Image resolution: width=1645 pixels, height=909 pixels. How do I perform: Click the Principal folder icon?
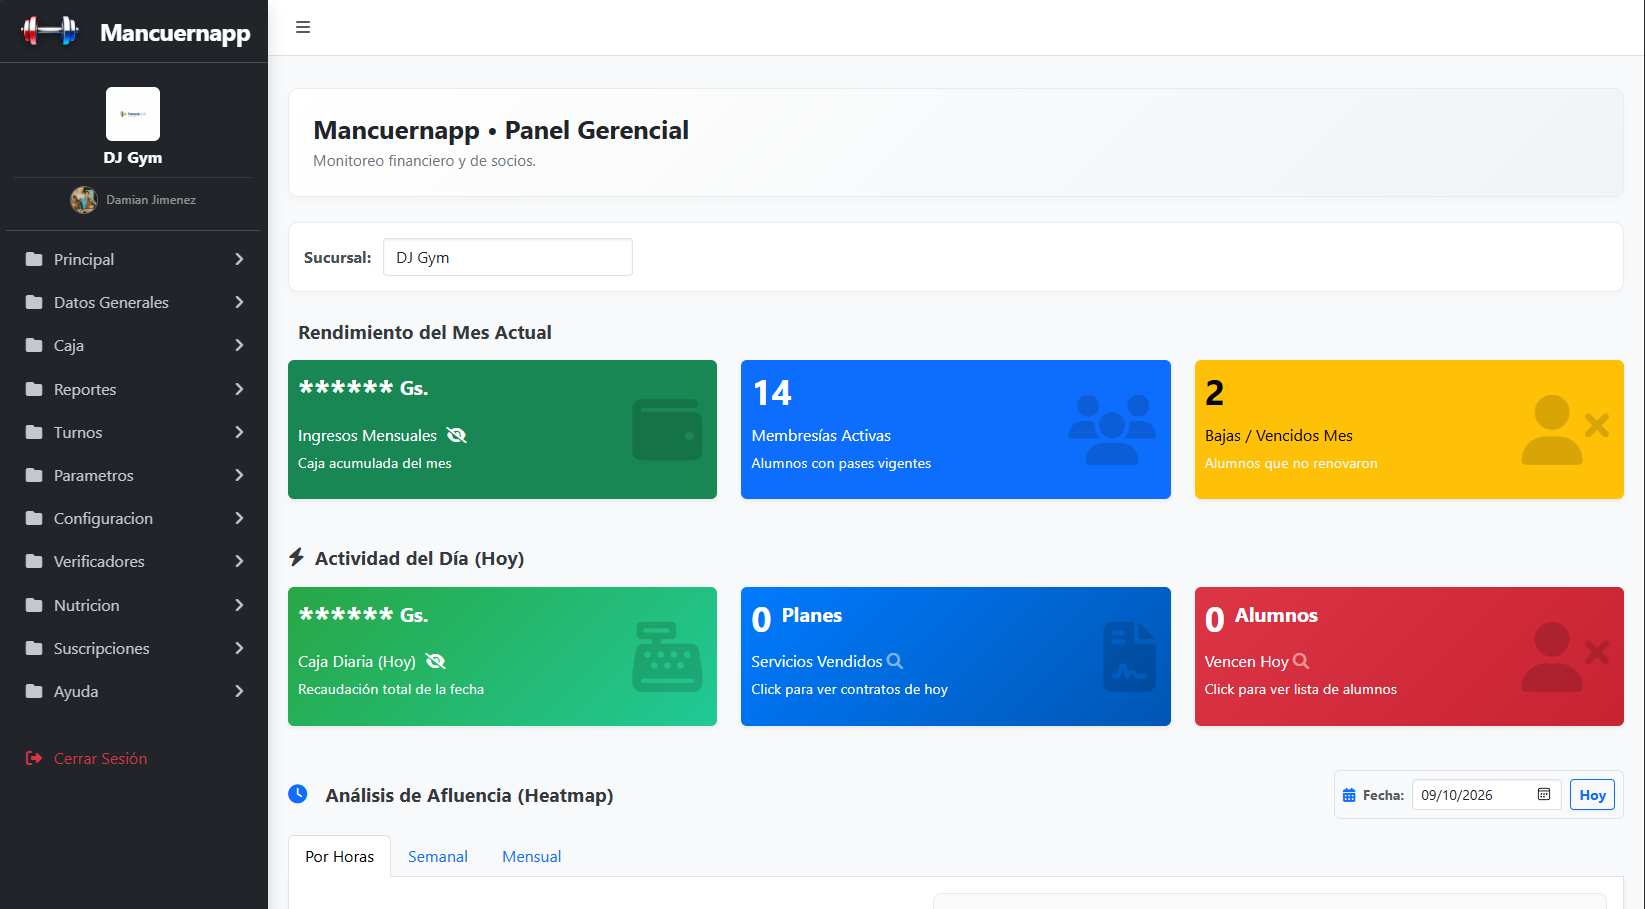34,259
